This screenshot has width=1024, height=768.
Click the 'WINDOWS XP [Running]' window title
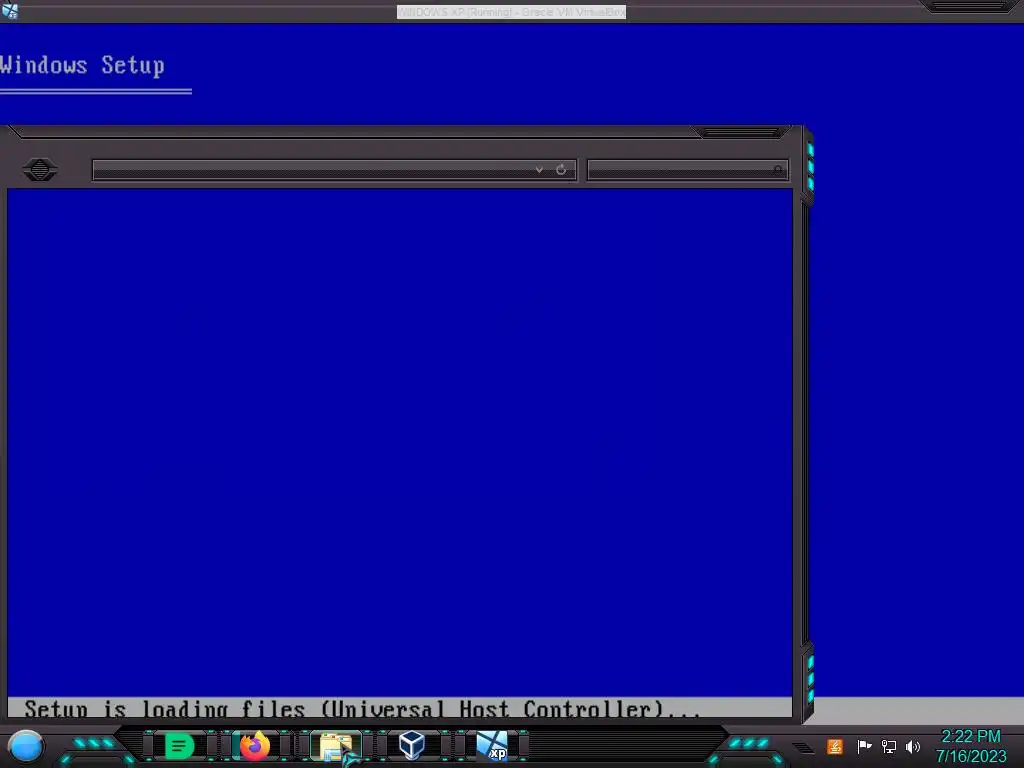click(511, 12)
